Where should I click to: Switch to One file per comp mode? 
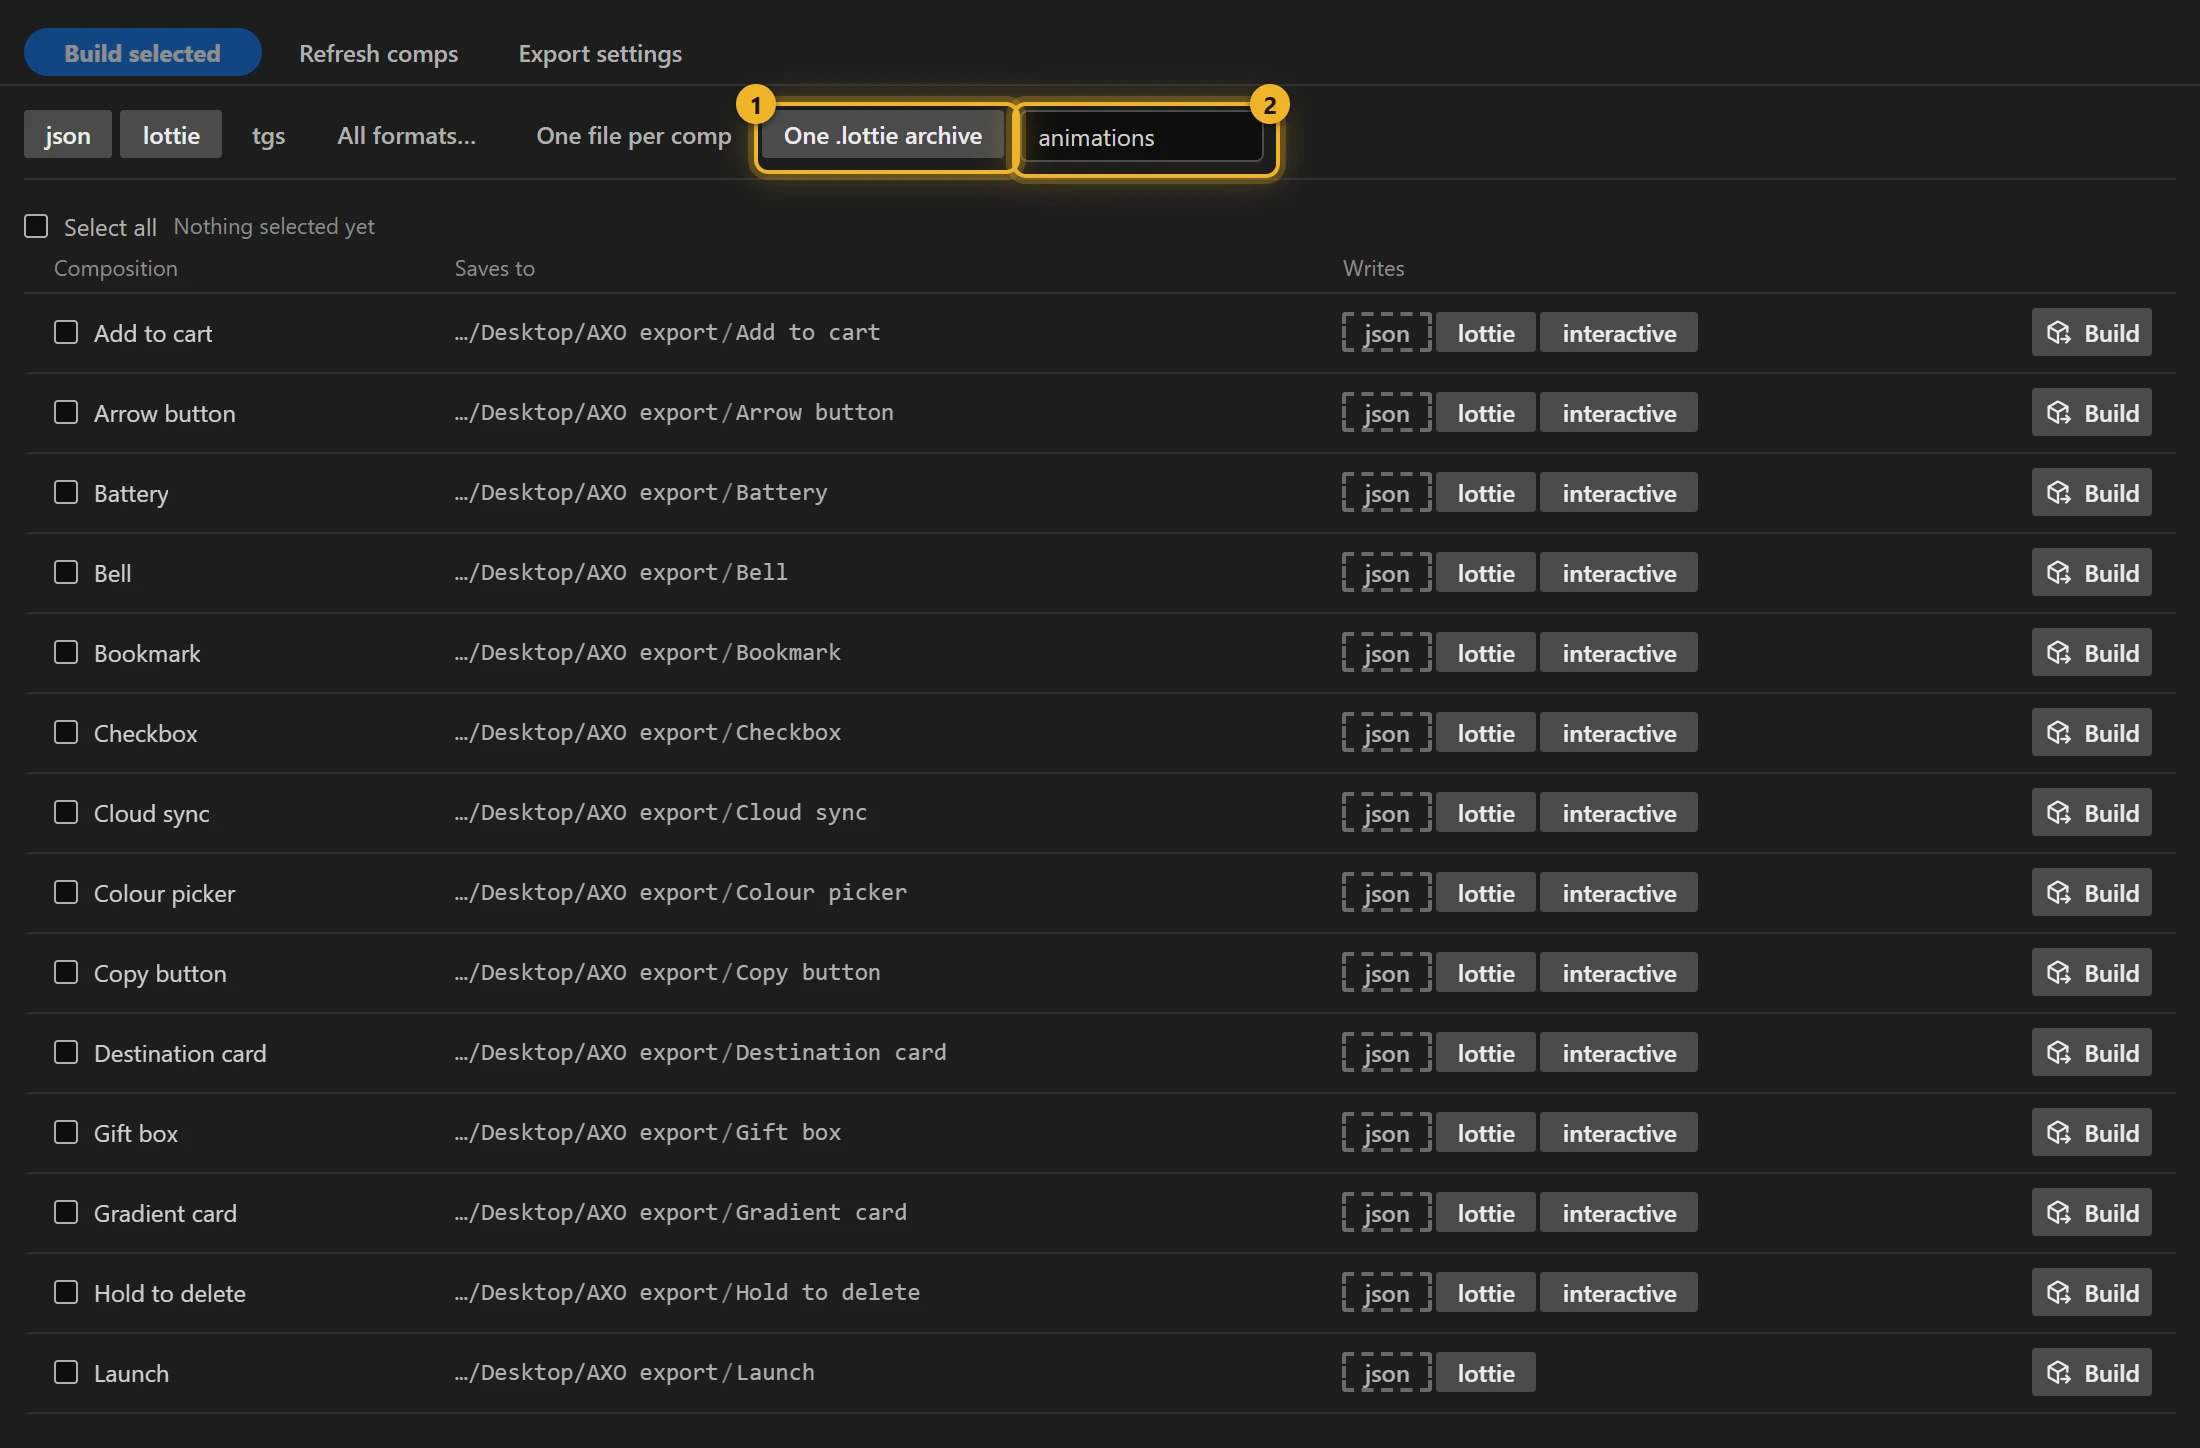(x=634, y=135)
